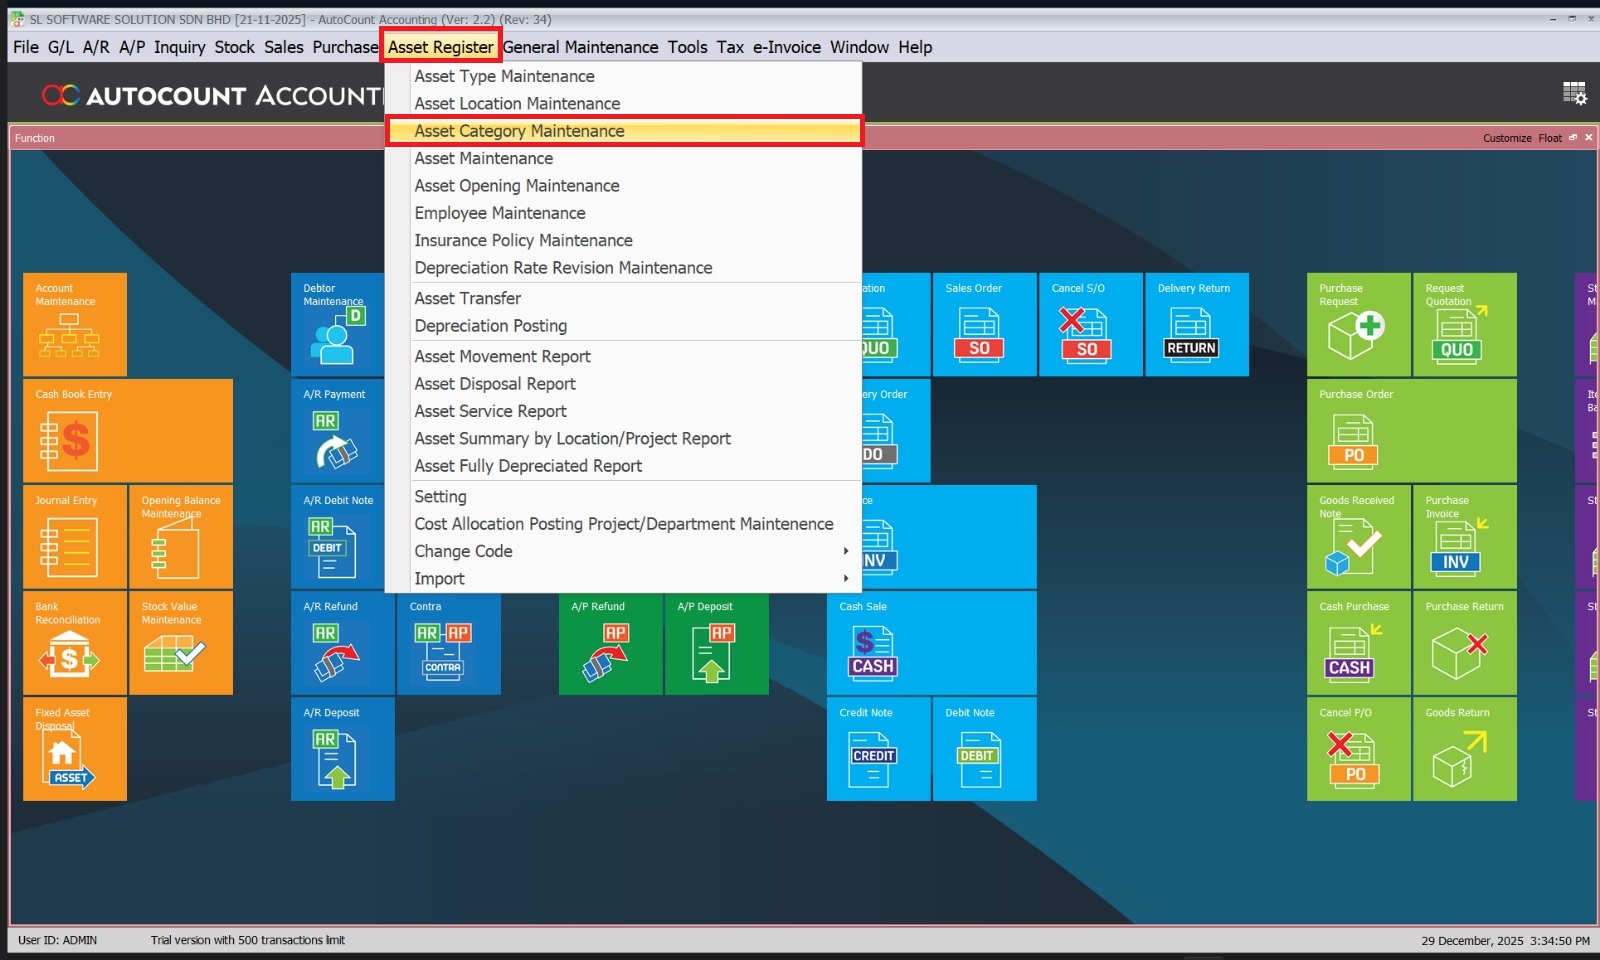Viewport: 1600px width, 960px height.
Task: Open Fixed Asset Disposal
Action: (75, 750)
